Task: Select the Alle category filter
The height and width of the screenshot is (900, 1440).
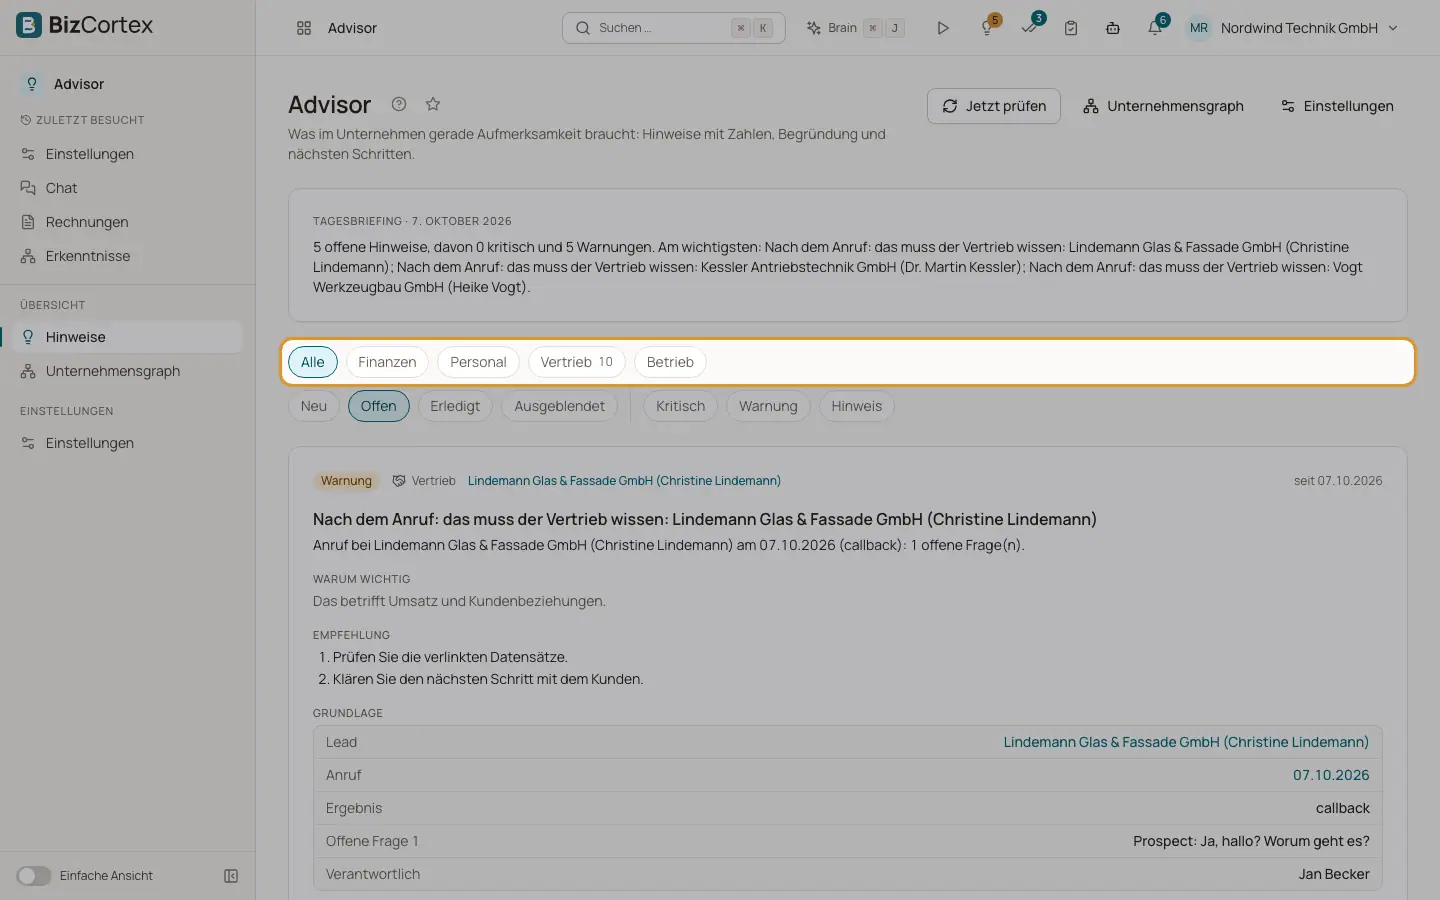Action: tap(313, 362)
